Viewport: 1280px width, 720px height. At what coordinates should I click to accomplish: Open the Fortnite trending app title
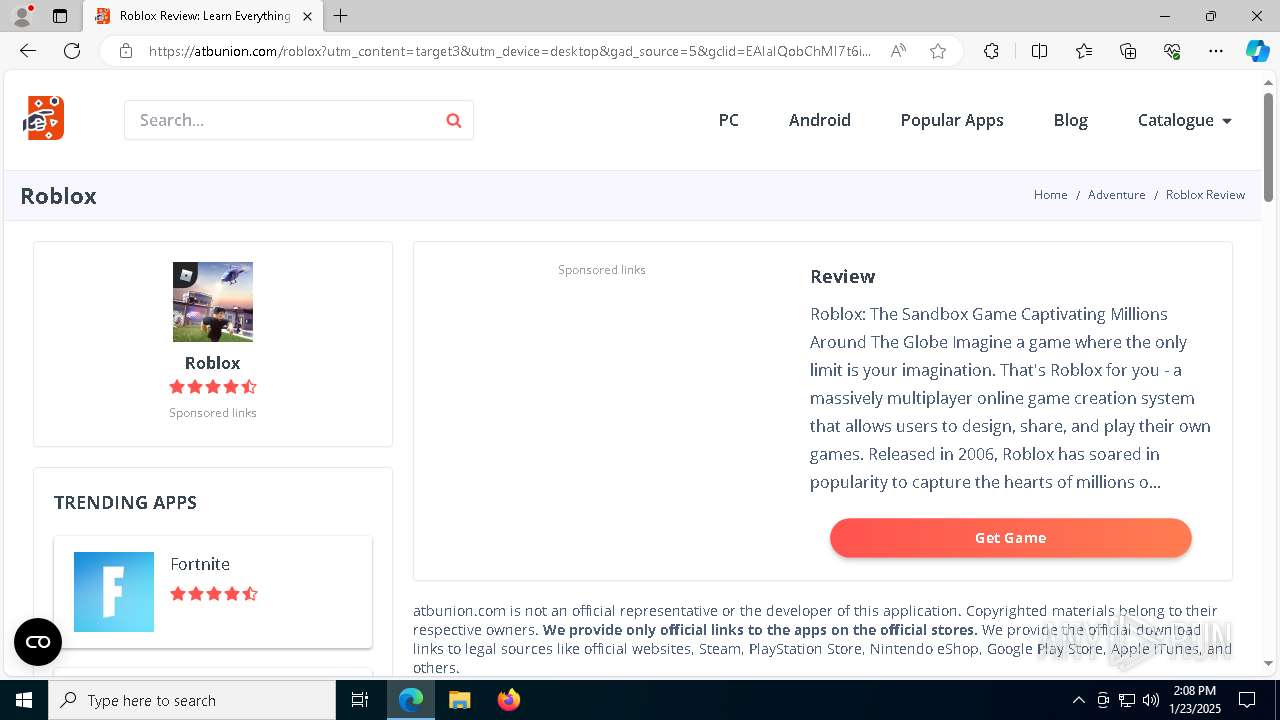[200, 564]
